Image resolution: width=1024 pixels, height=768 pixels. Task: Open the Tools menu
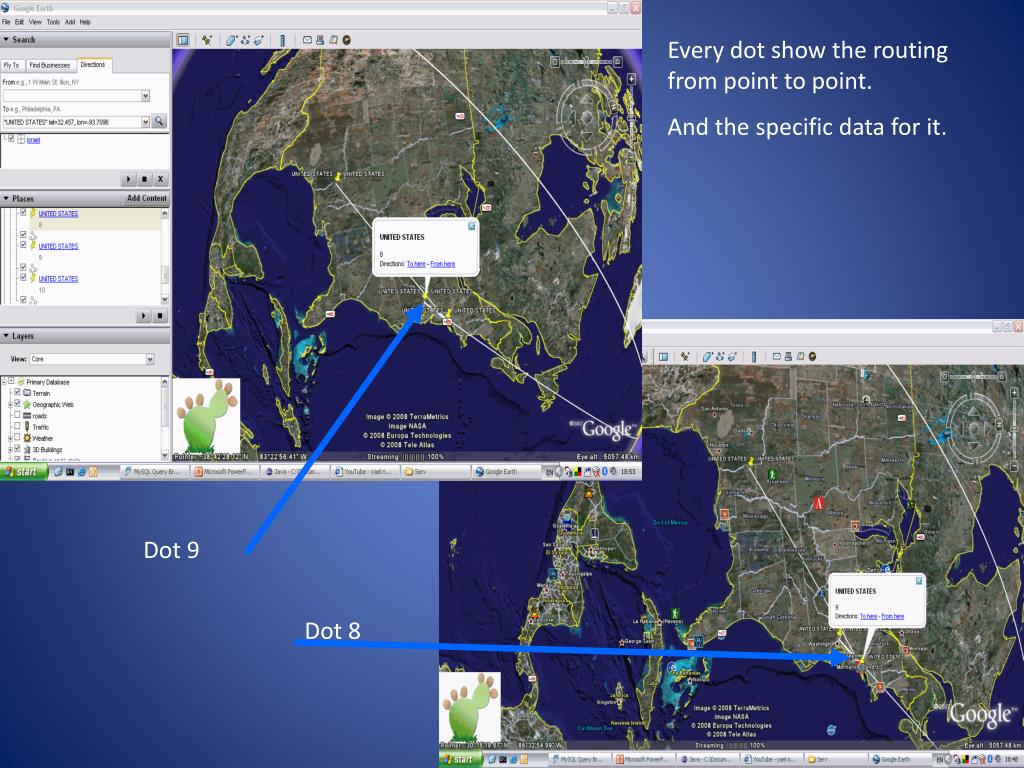point(53,22)
